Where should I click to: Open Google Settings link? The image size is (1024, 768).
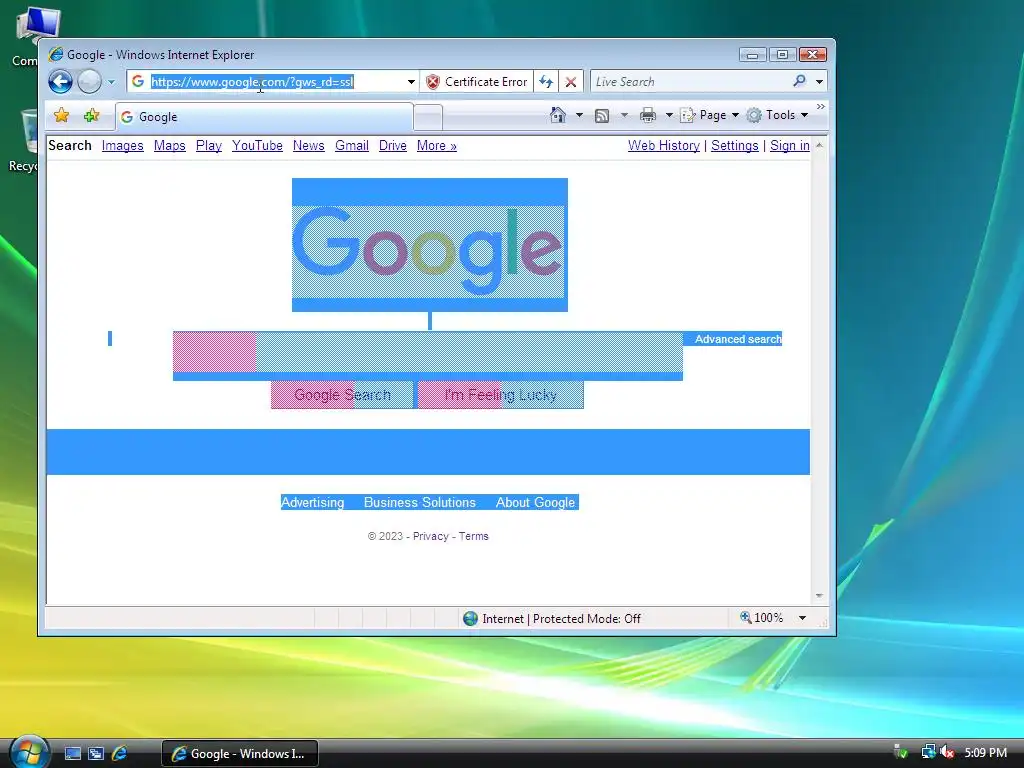(x=735, y=146)
